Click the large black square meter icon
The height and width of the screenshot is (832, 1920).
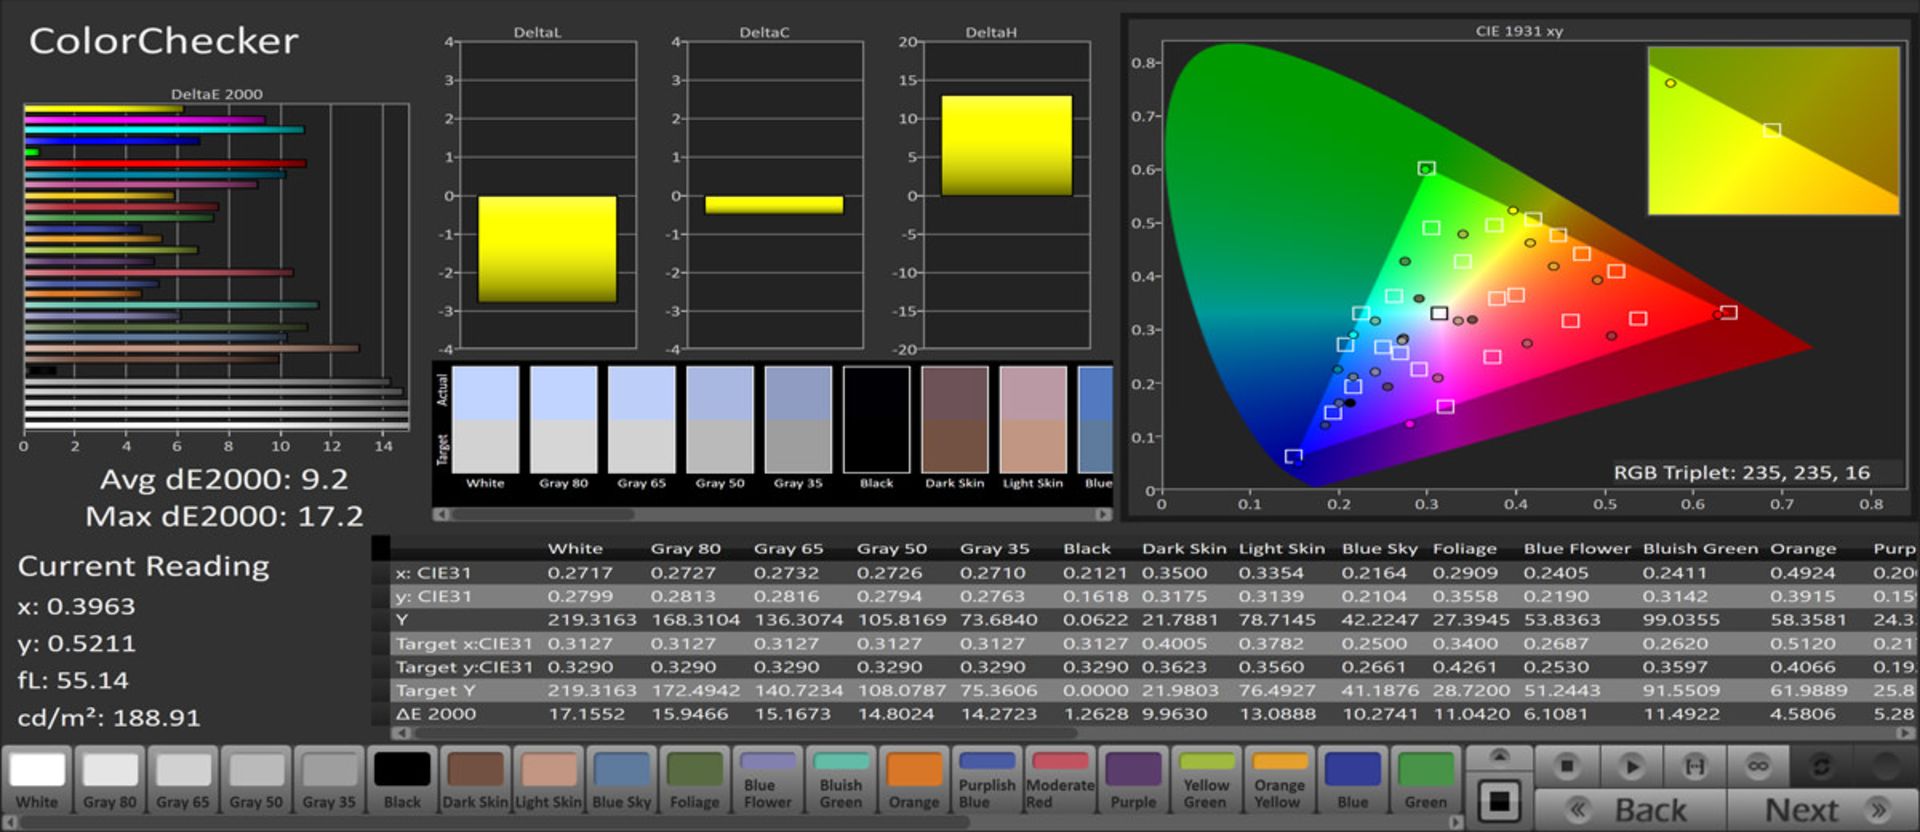tap(1498, 802)
